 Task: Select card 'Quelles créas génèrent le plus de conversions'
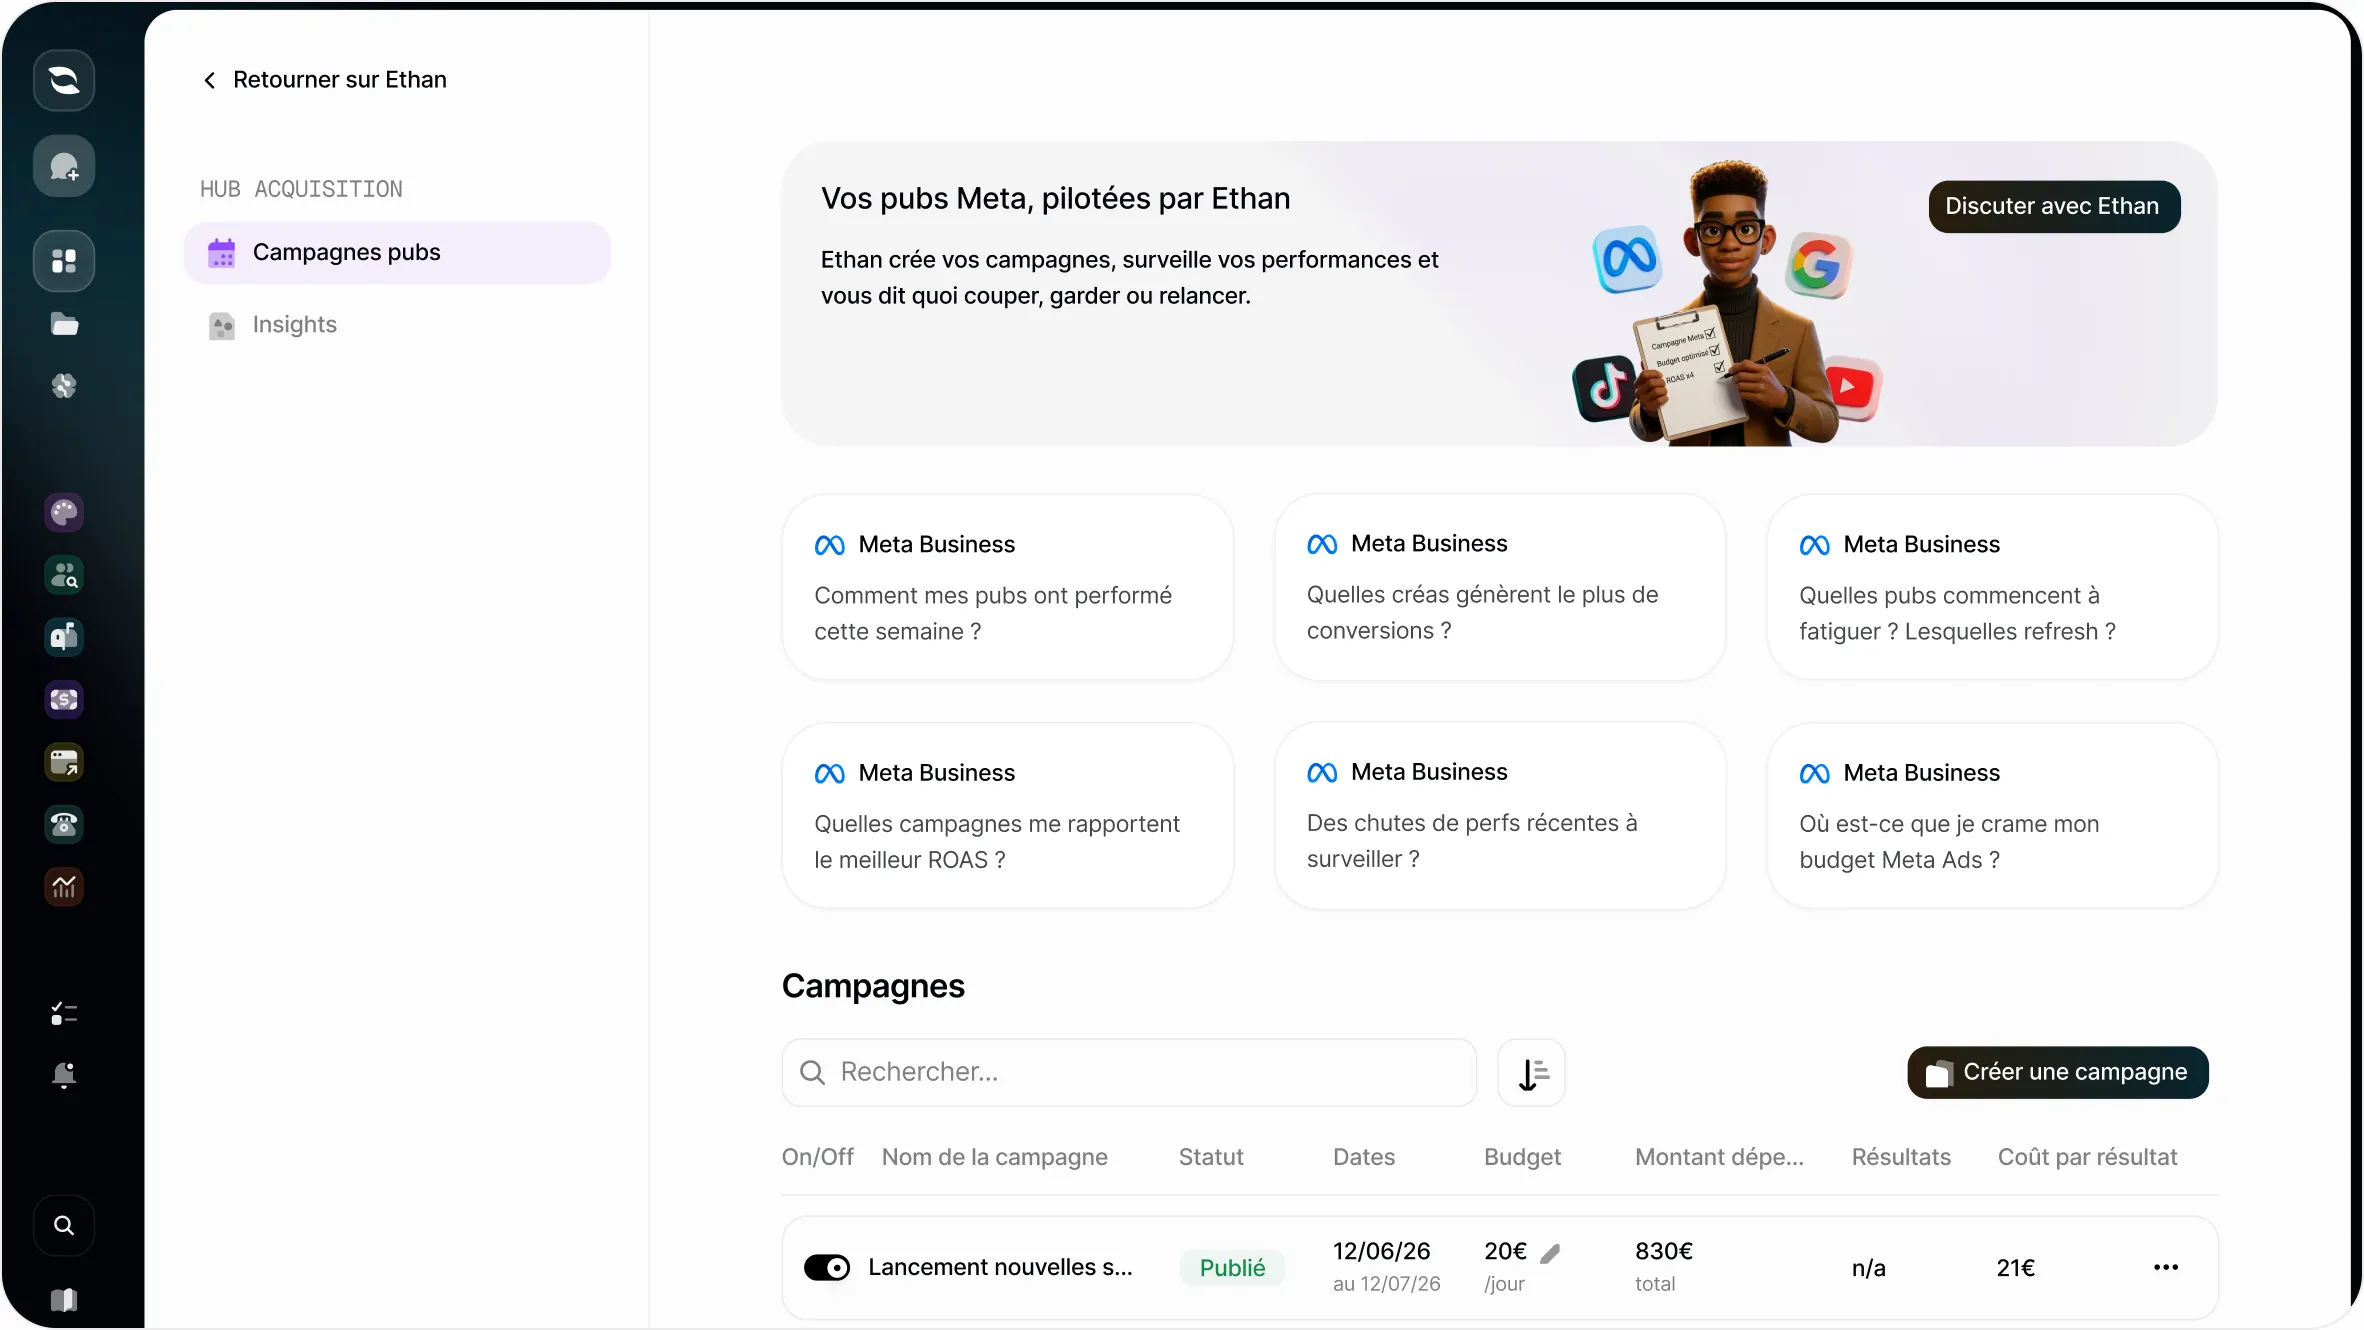click(1500, 587)
